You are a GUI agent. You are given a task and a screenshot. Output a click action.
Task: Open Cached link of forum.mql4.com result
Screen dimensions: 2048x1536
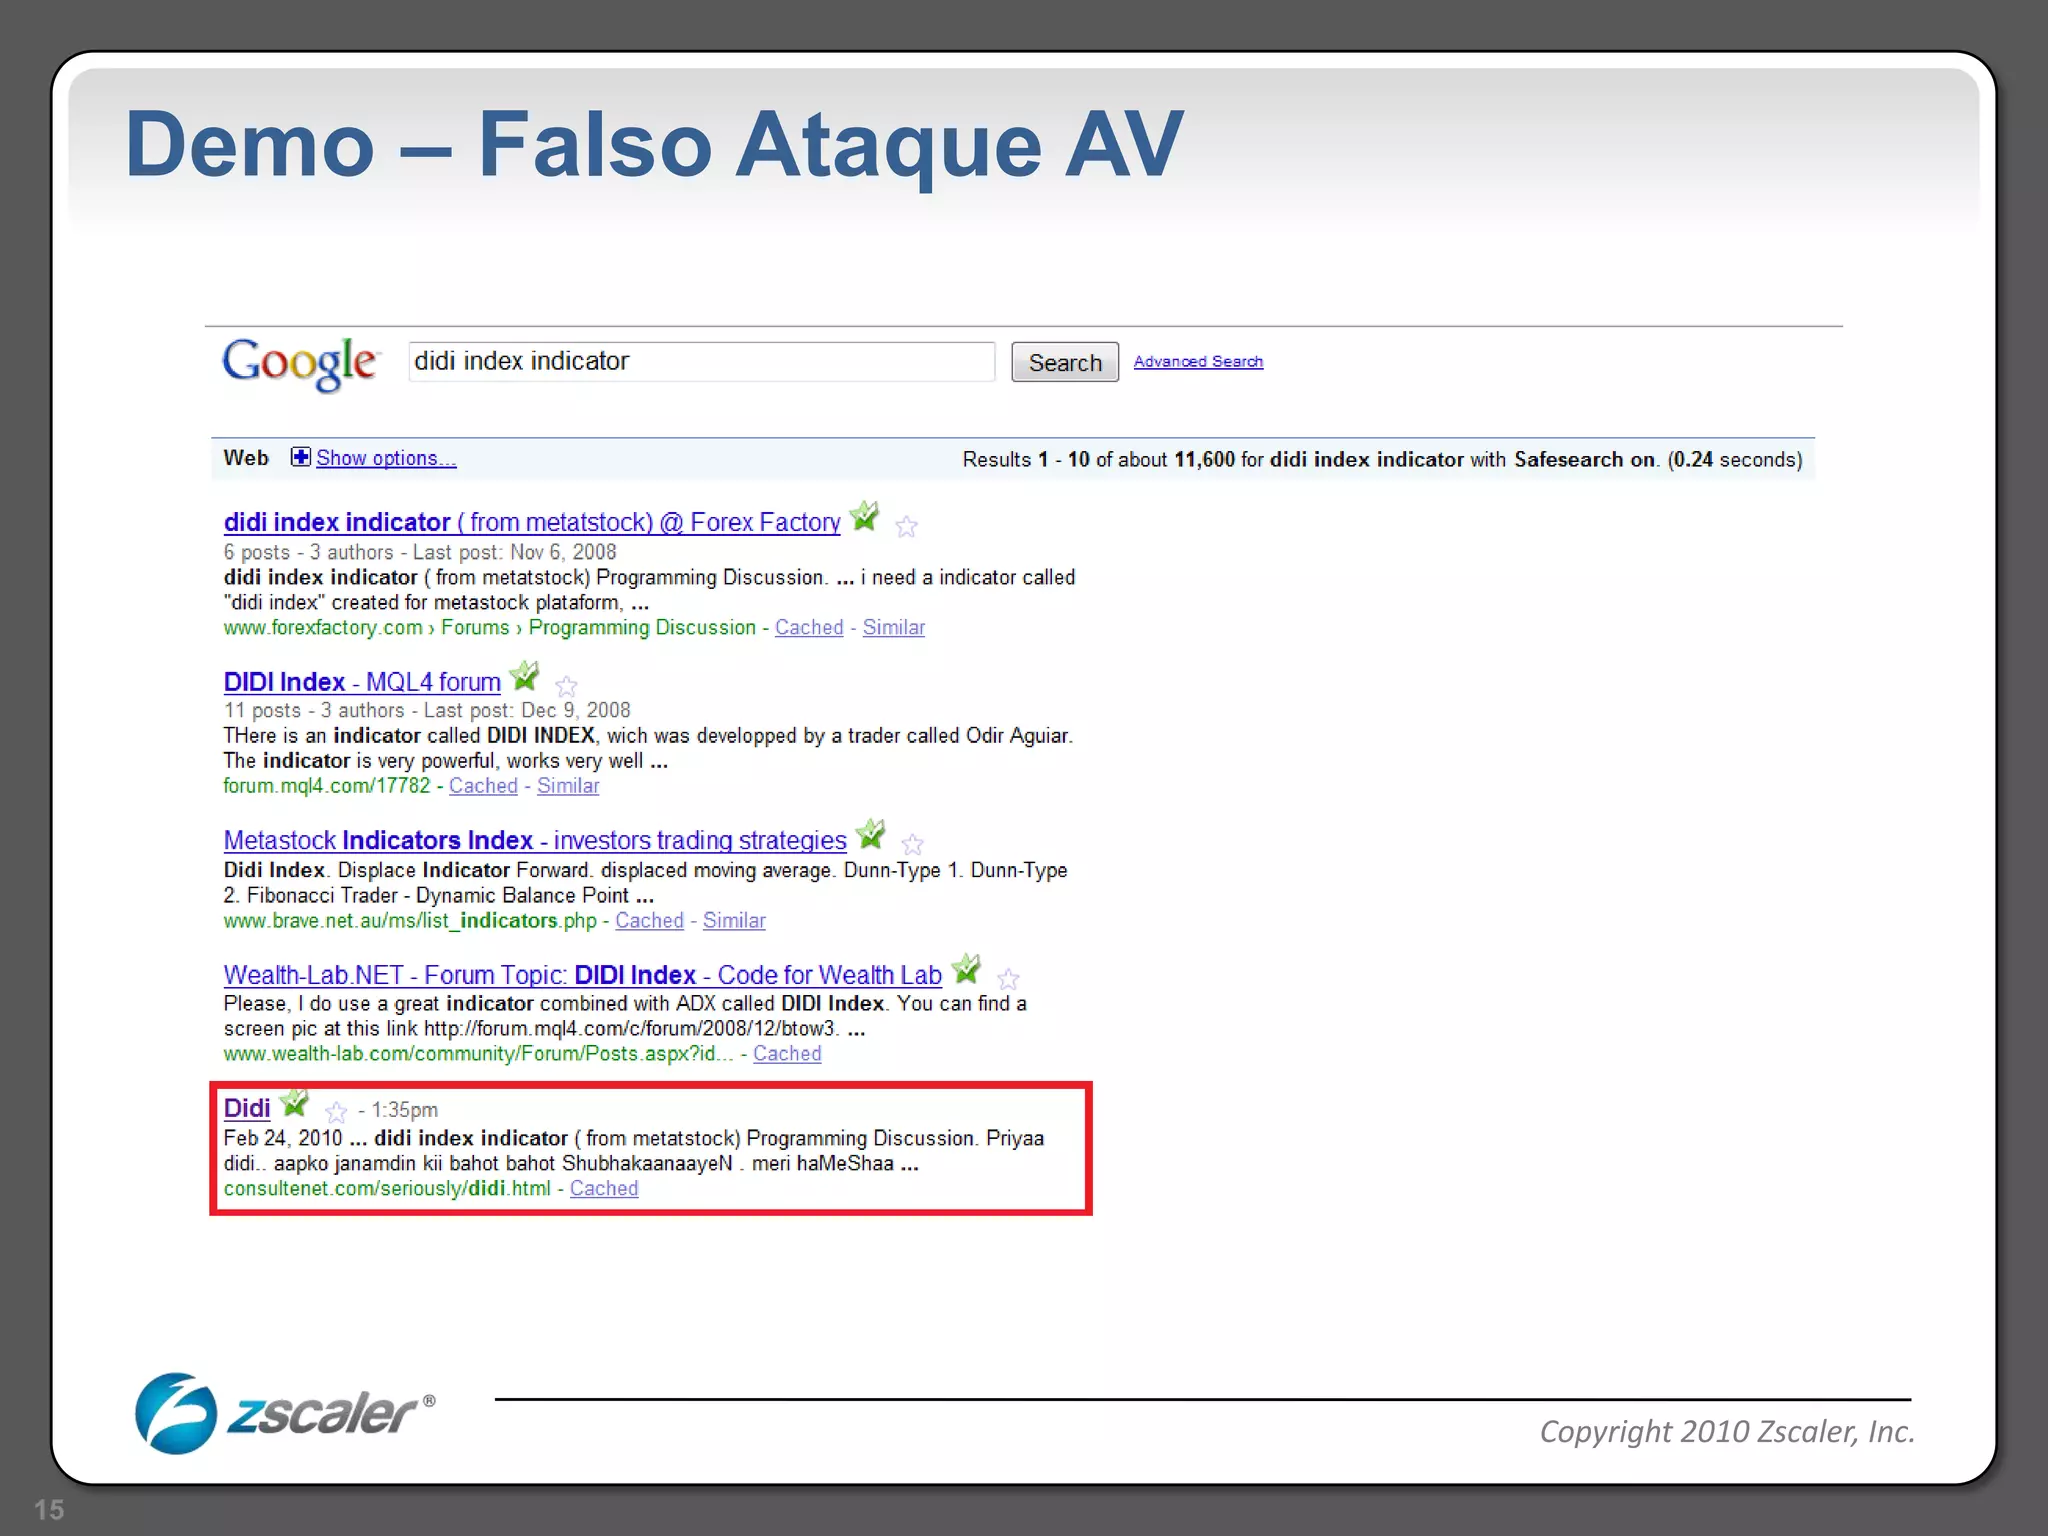point(483,786)
